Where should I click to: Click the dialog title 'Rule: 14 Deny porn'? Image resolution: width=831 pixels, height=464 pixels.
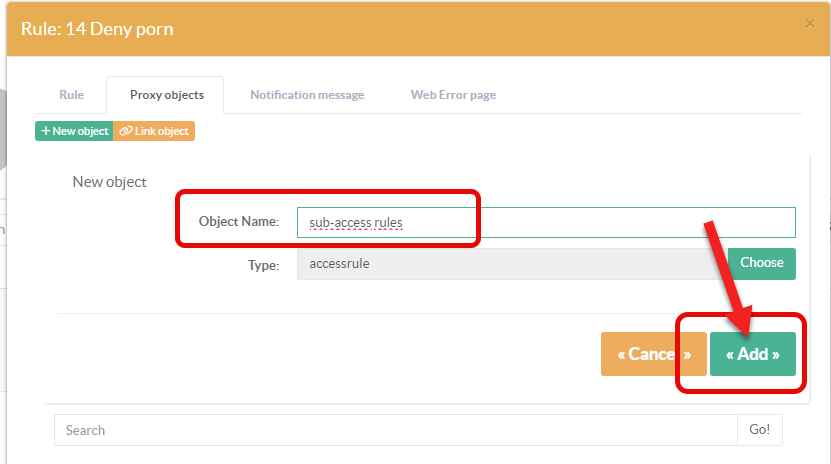pyautogui.click(x=97, y=29)
